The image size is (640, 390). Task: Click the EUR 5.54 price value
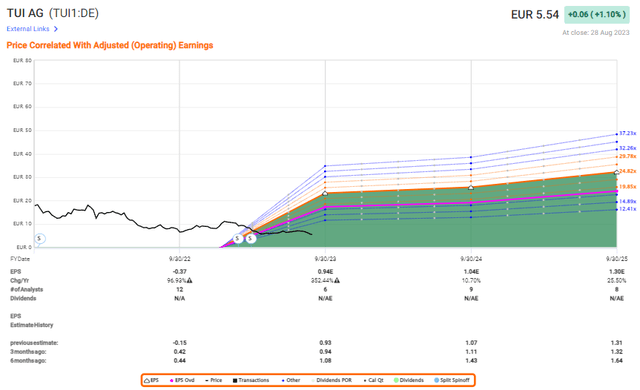click(535, 15)
